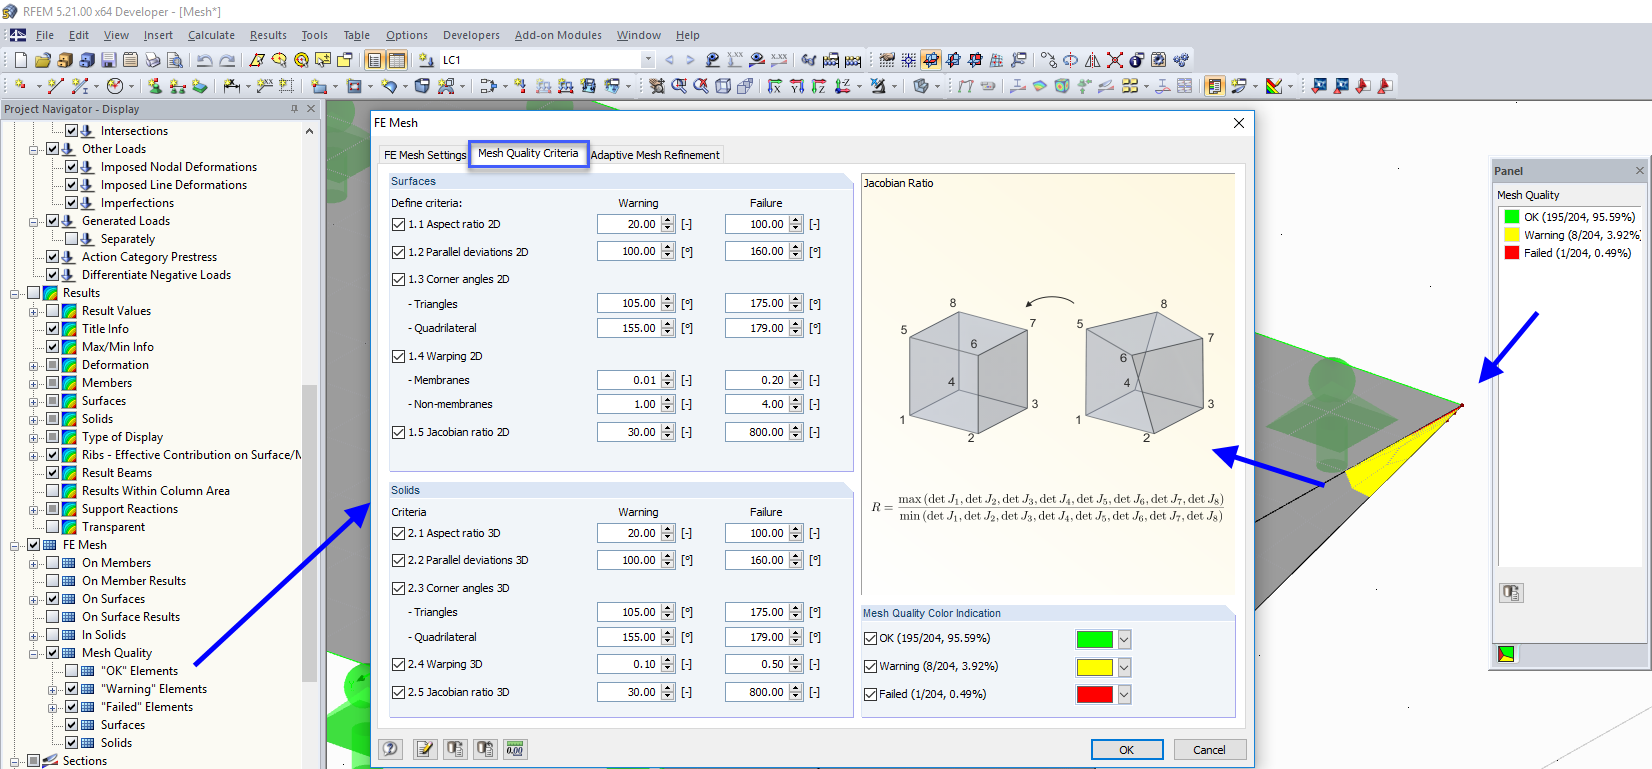Screen dimensions: 1652x769
Task: Click the zoom window magnifier icon
Action: click(x=679, y=86)
